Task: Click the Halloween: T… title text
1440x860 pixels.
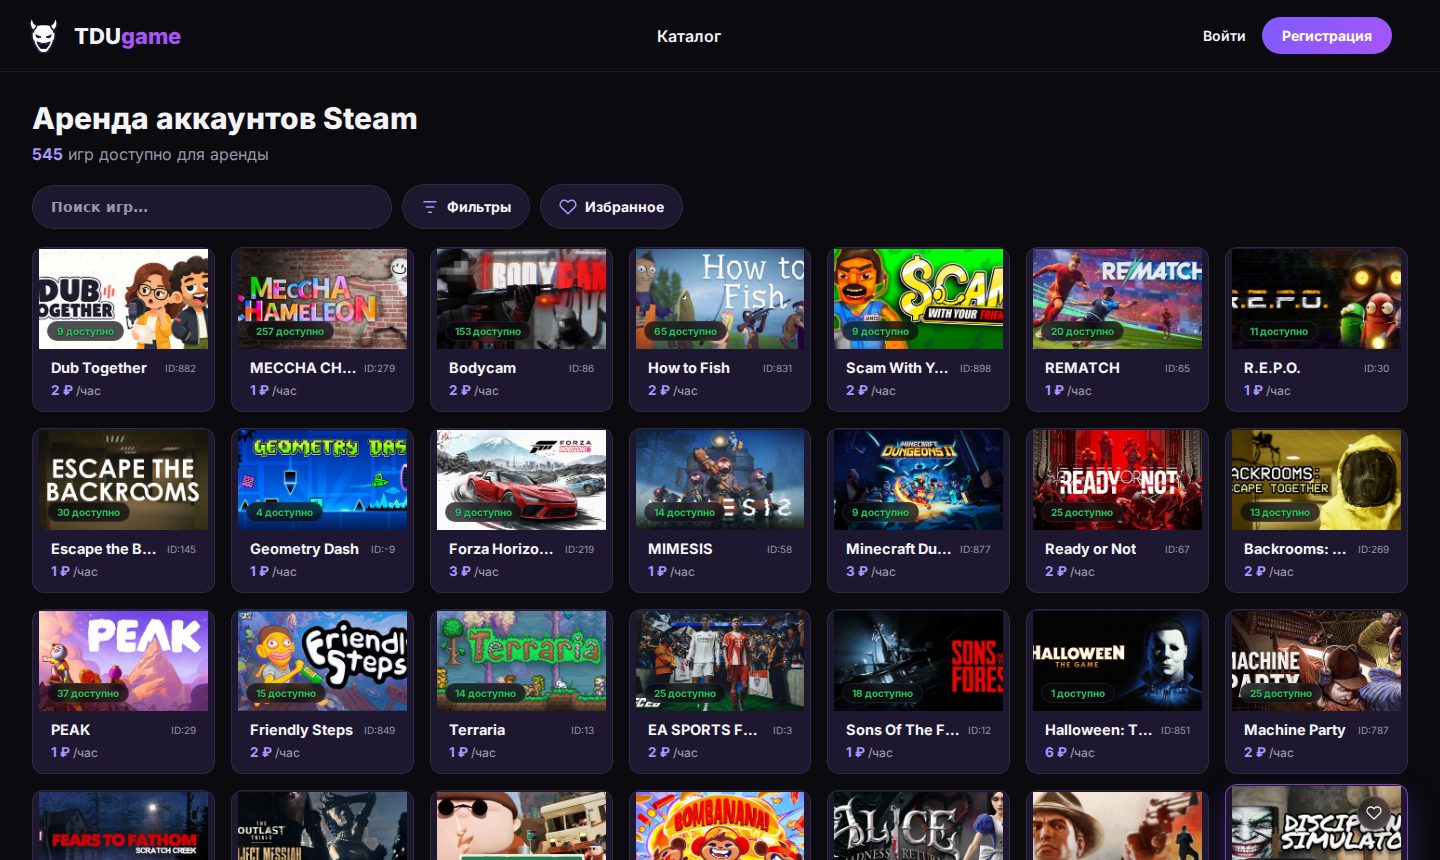Action: pos(1098,730)
